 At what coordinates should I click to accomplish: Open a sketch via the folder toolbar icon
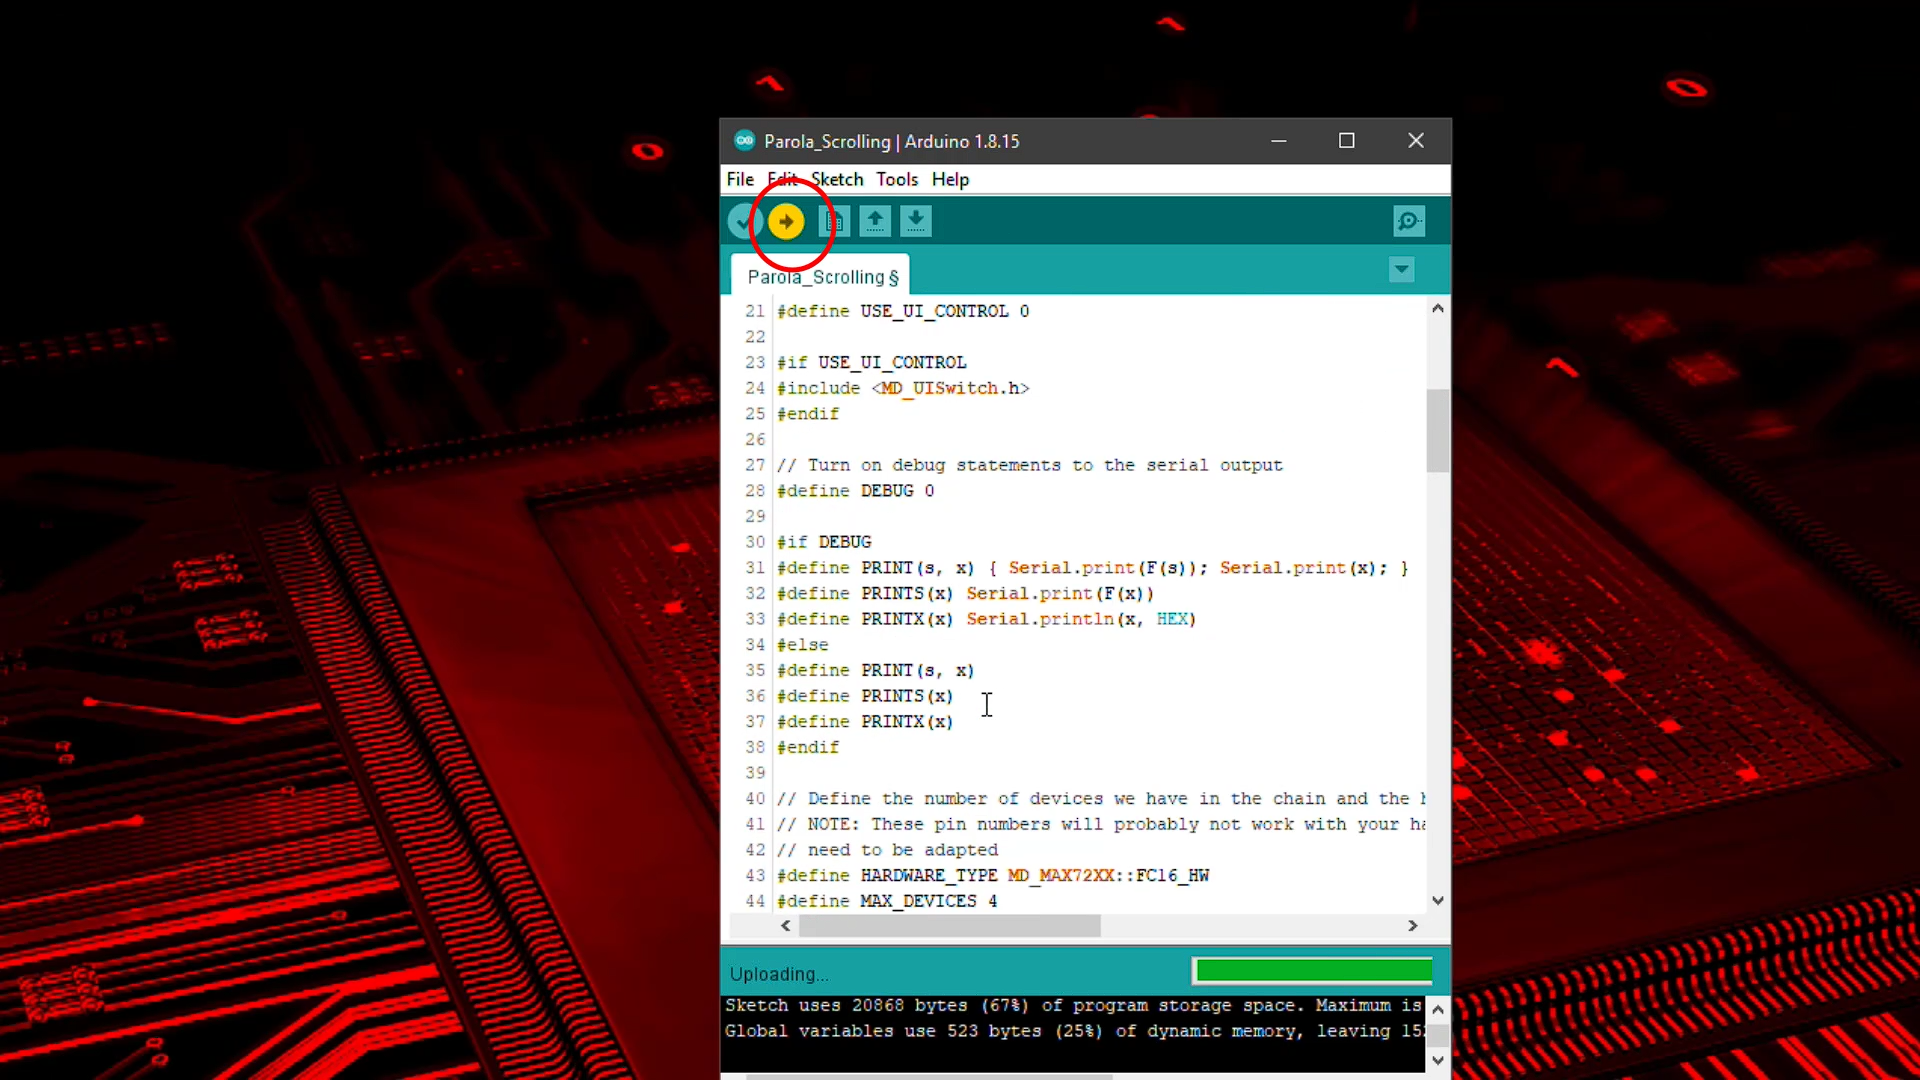875,221
